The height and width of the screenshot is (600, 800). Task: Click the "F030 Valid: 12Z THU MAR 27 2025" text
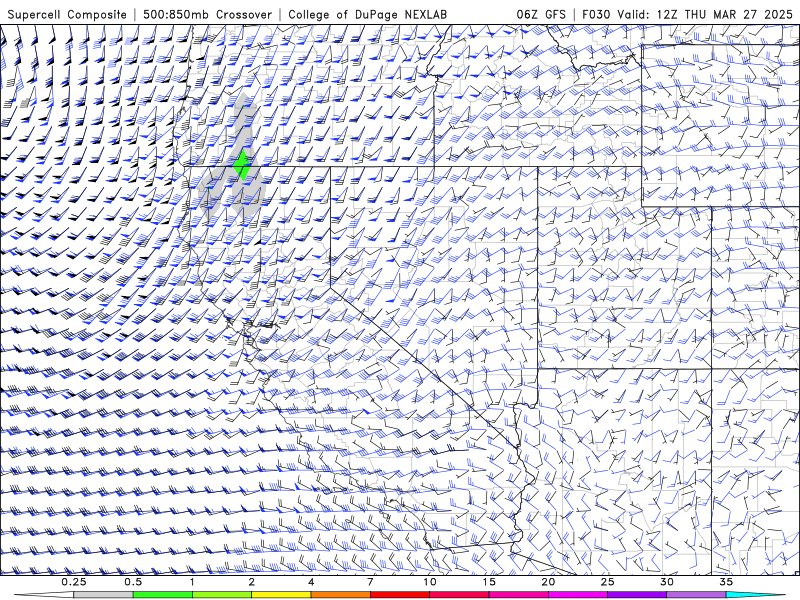pos(687,14)
